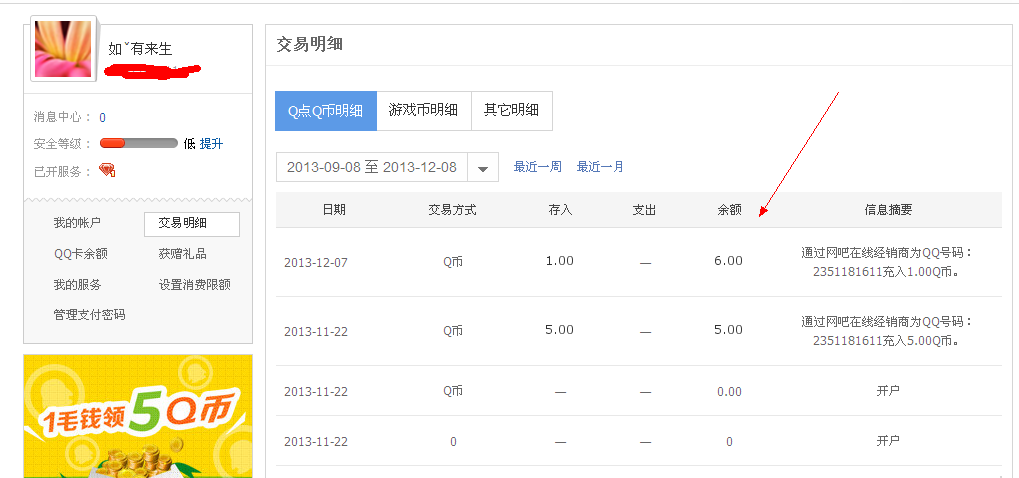The image size is (1019, 478).
Task: Click the 交易方式 column header
Action: point(452,210)
